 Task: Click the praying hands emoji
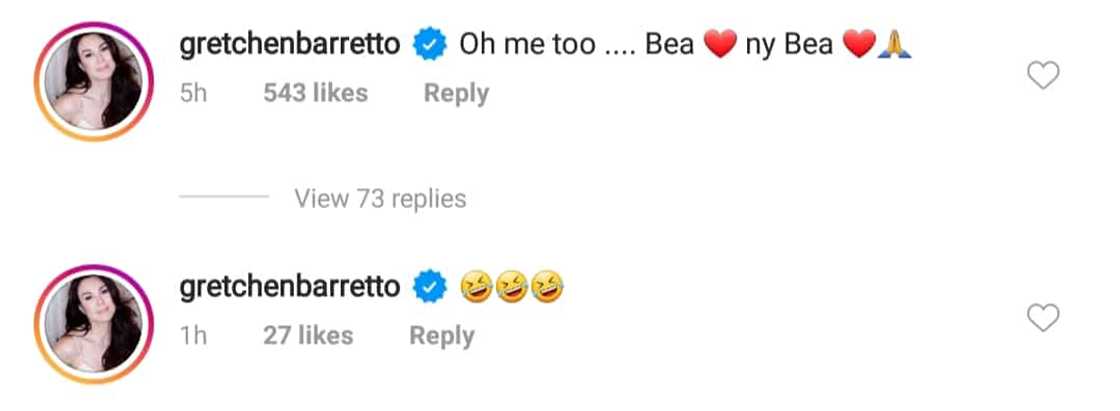(x=890, y=46)
